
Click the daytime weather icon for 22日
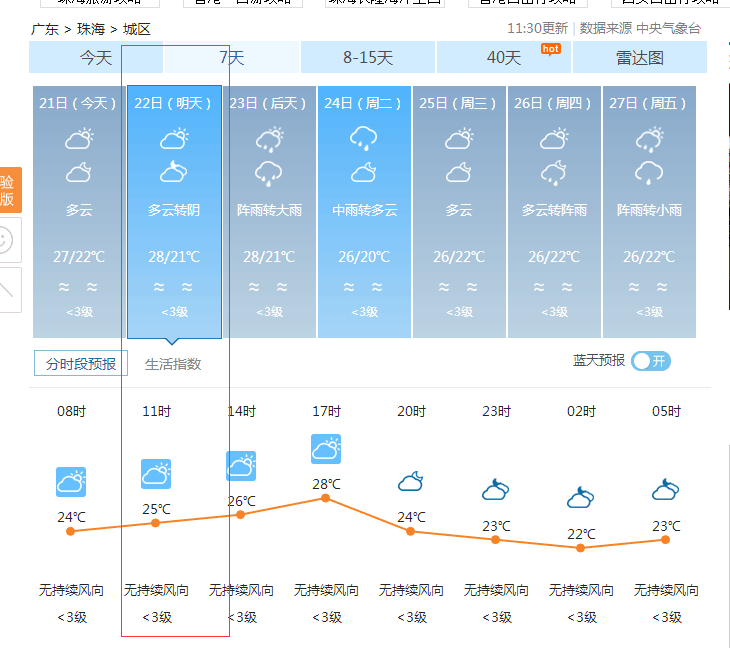[x=174, y=138]
